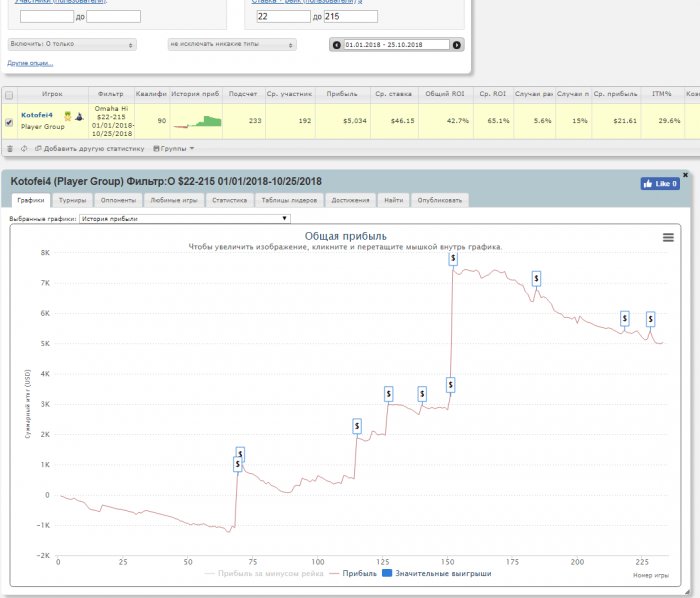The image size is (700, 598).
Task: Switch to the Турниры tab
Action: [72, 200]
